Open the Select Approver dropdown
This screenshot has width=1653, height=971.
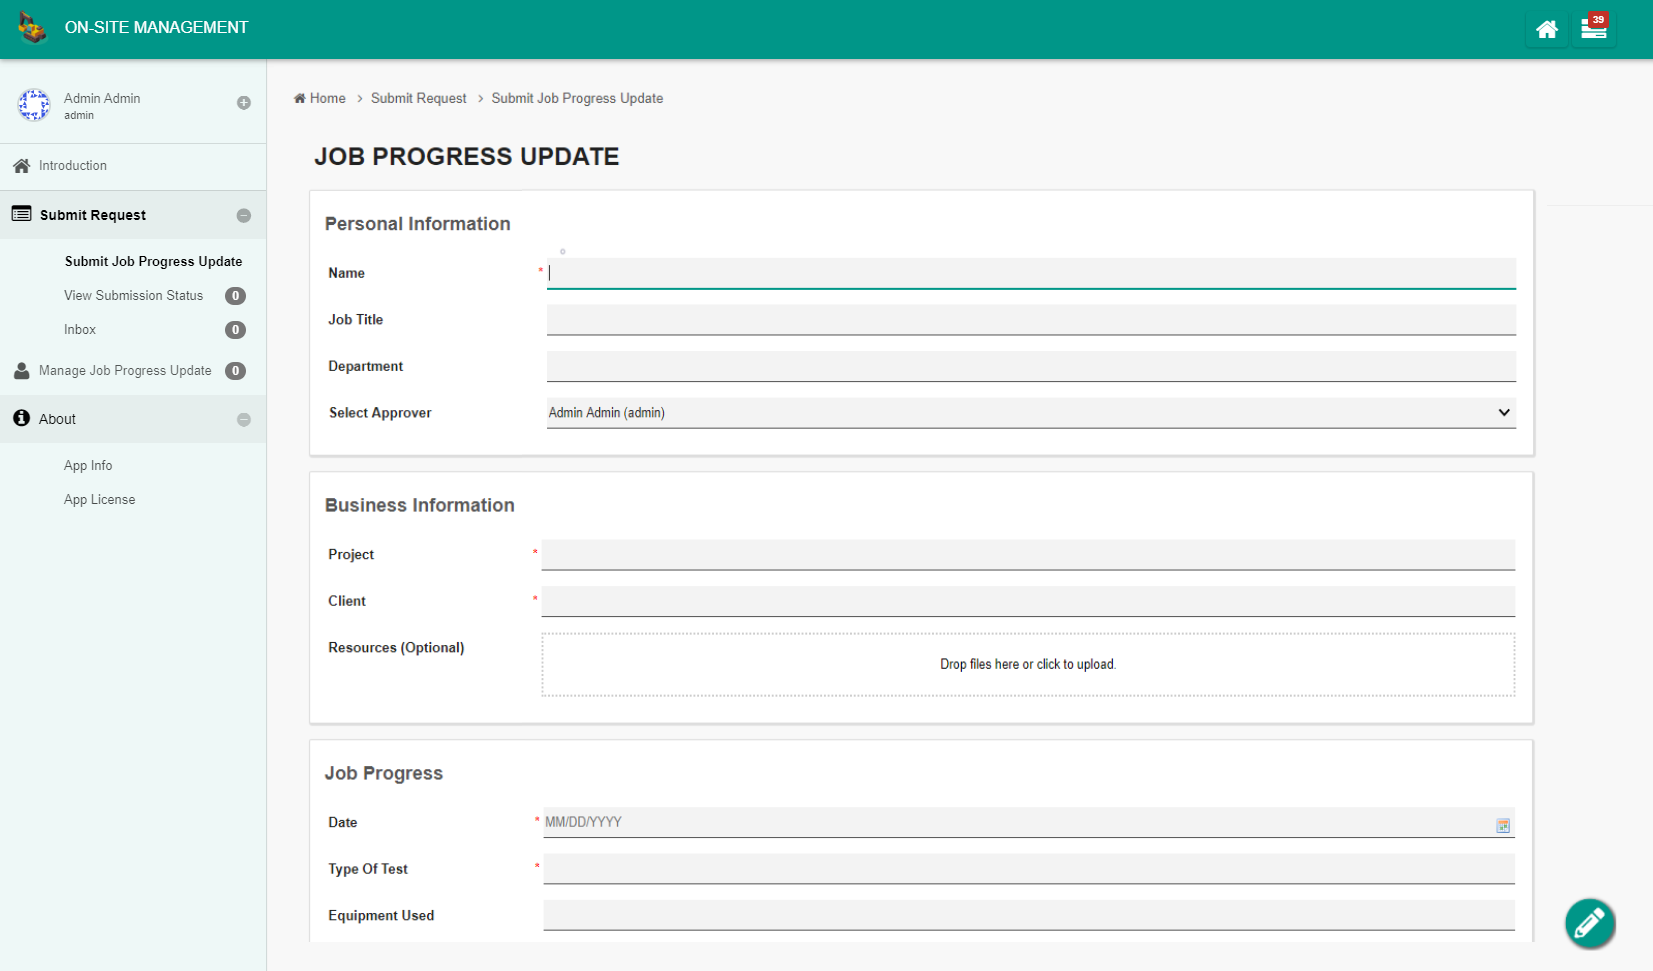click(x=1030, y=412)
